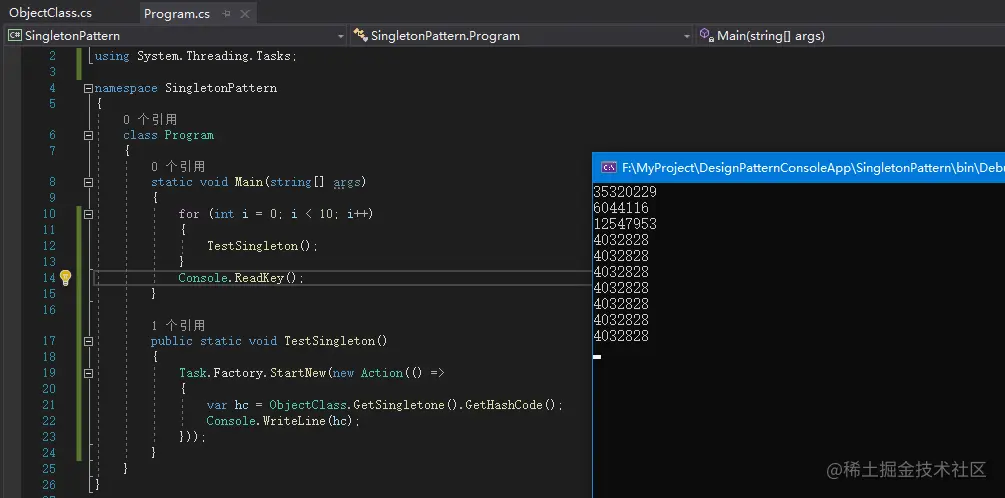The image size is (1005, 498).
Task: Click 'Task.Factory.StartNew' on line 19
Action: pyautogui.click(x=253, y=373)
